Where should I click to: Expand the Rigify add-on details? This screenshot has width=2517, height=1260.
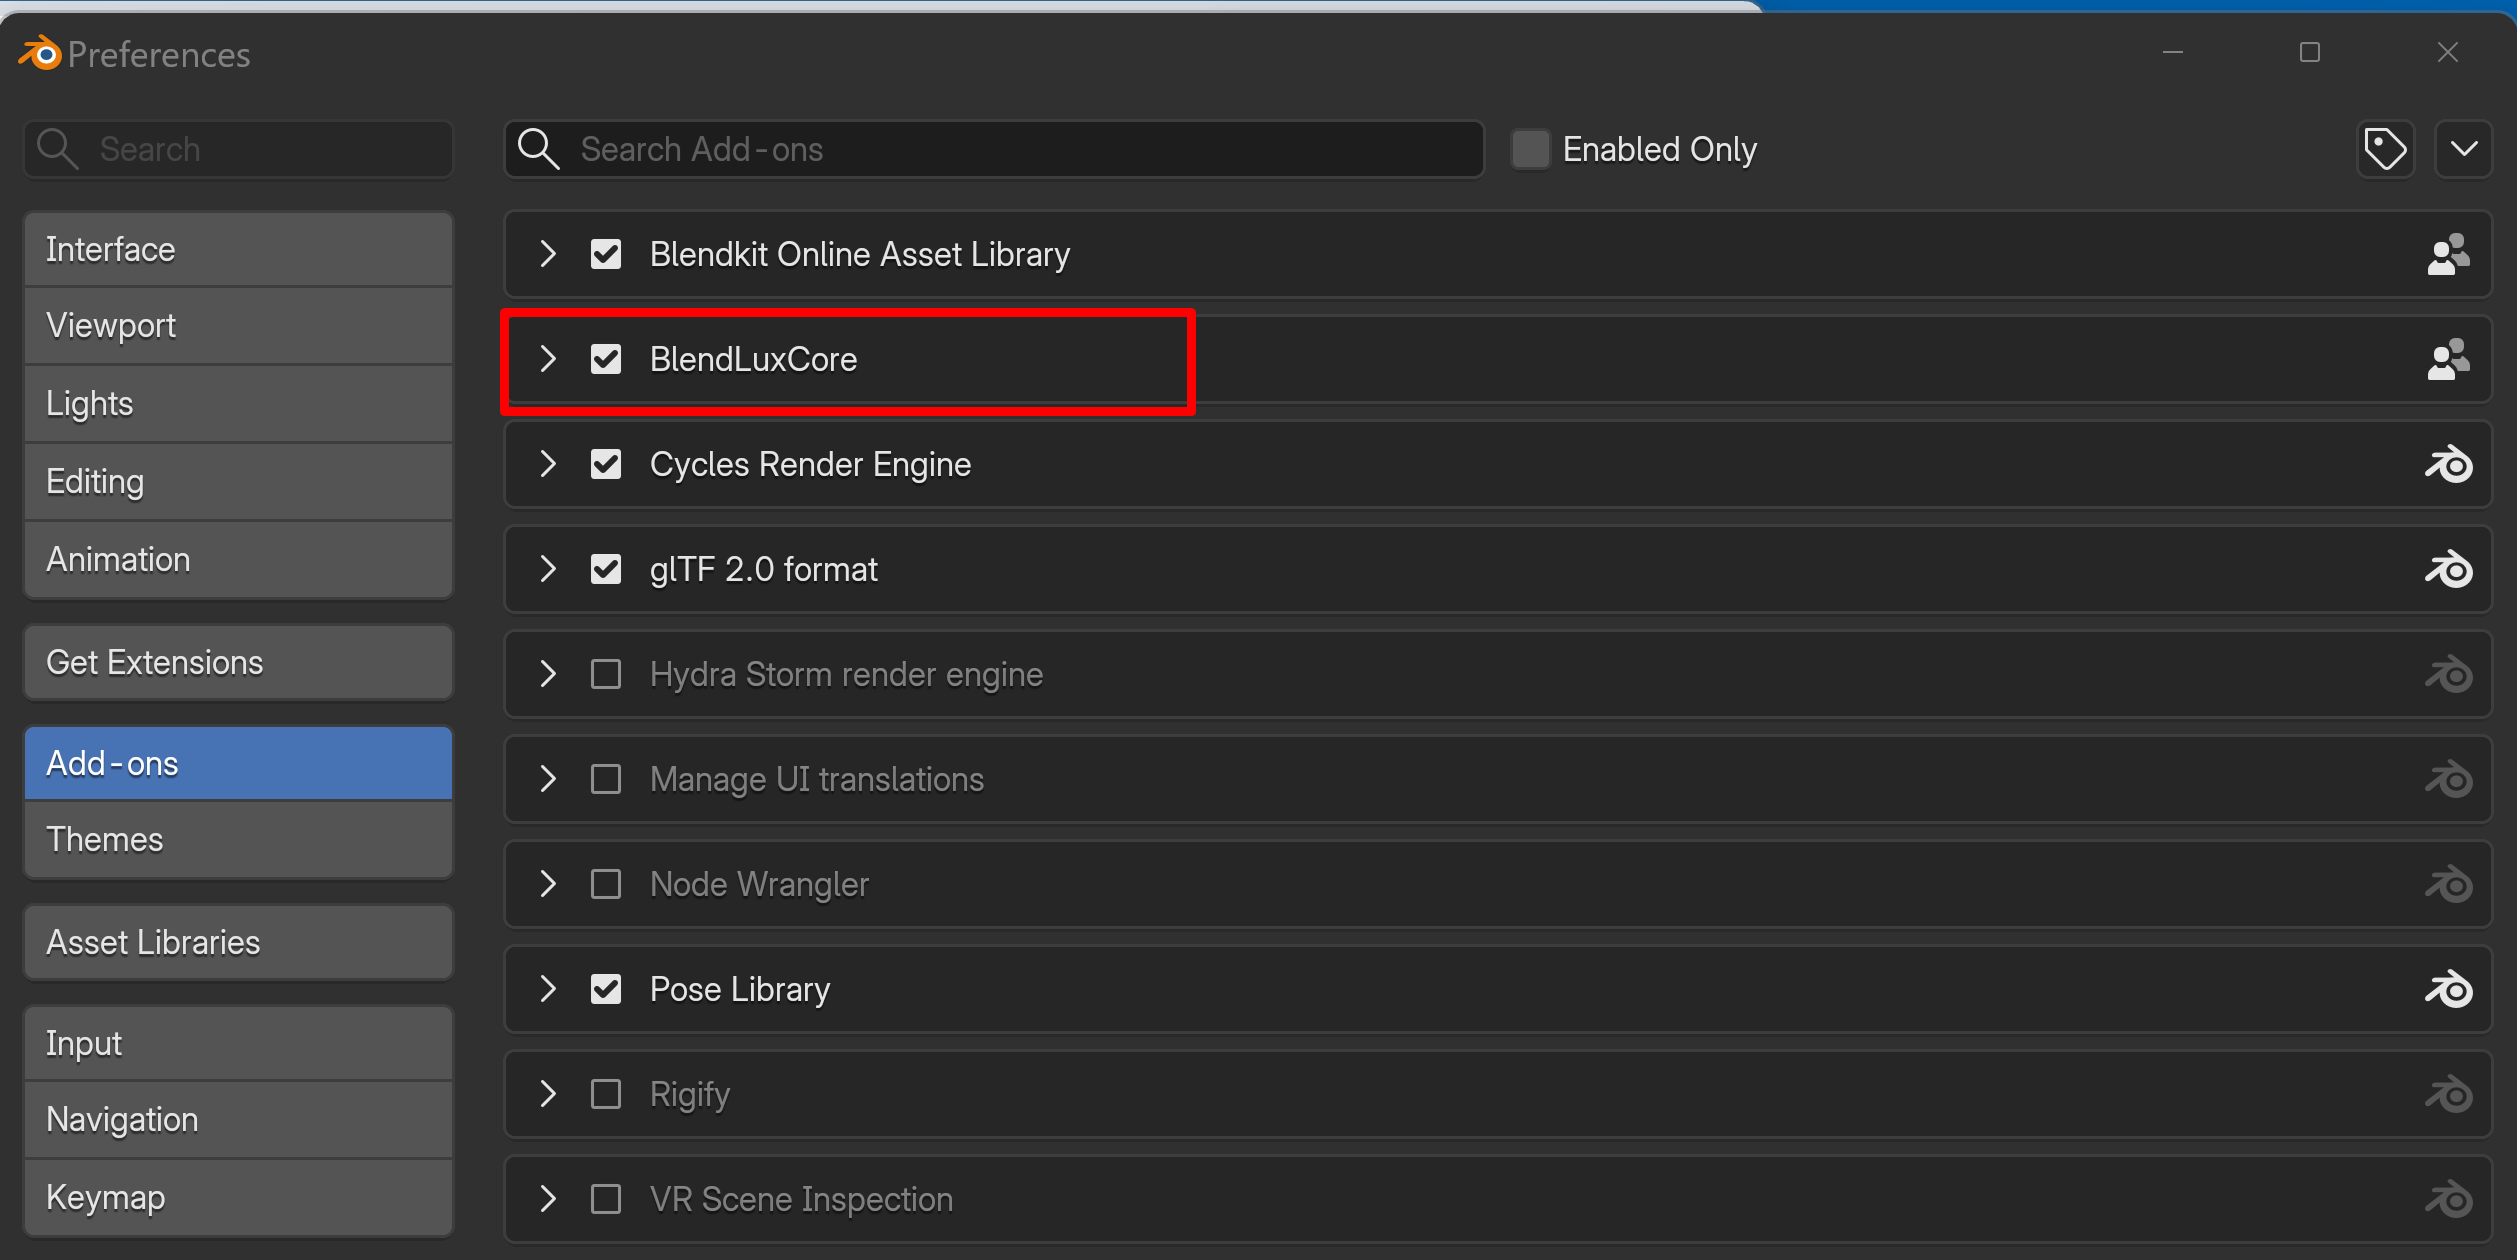point(548,1094)
